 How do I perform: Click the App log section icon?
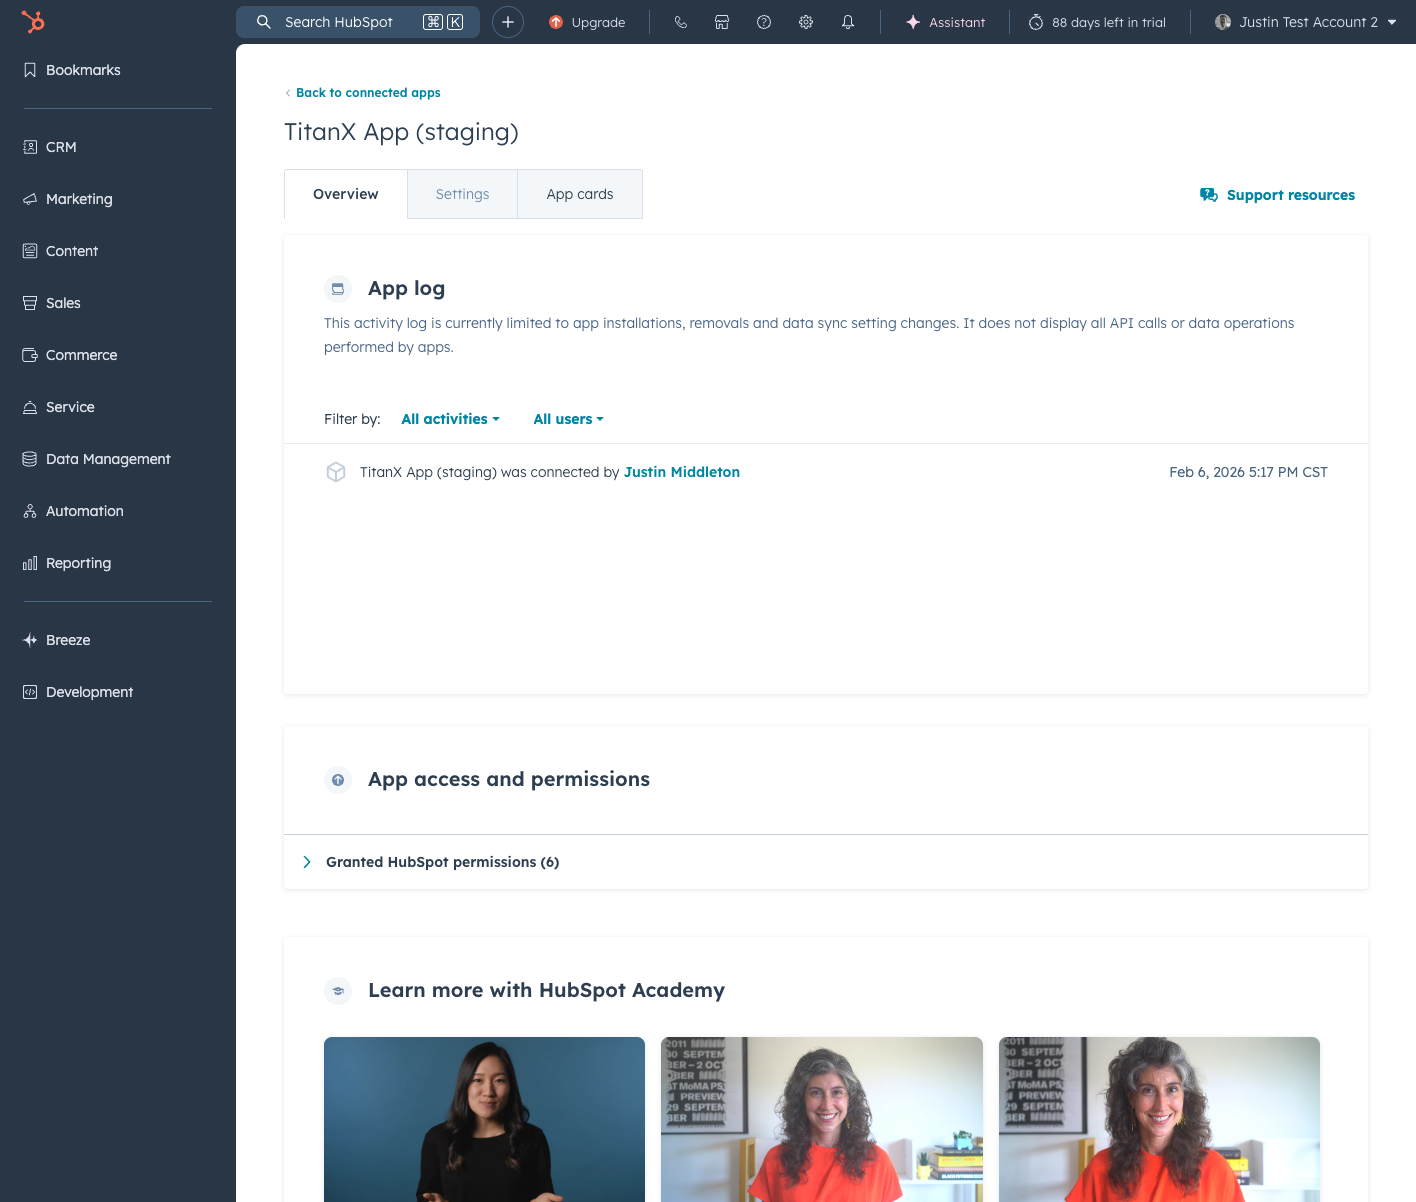click(338, 289)
